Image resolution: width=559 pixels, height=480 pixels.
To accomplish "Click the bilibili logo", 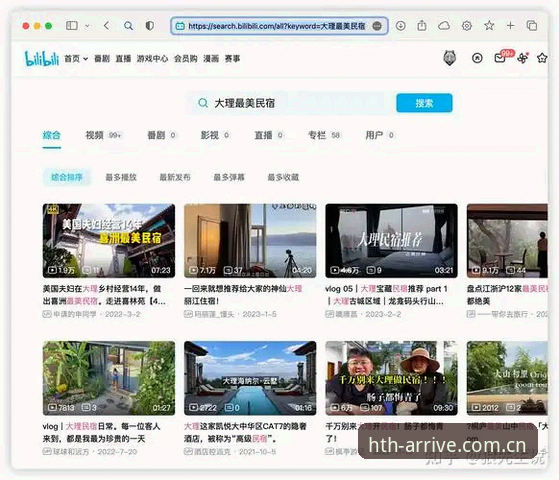I will (x=41, y=58).
